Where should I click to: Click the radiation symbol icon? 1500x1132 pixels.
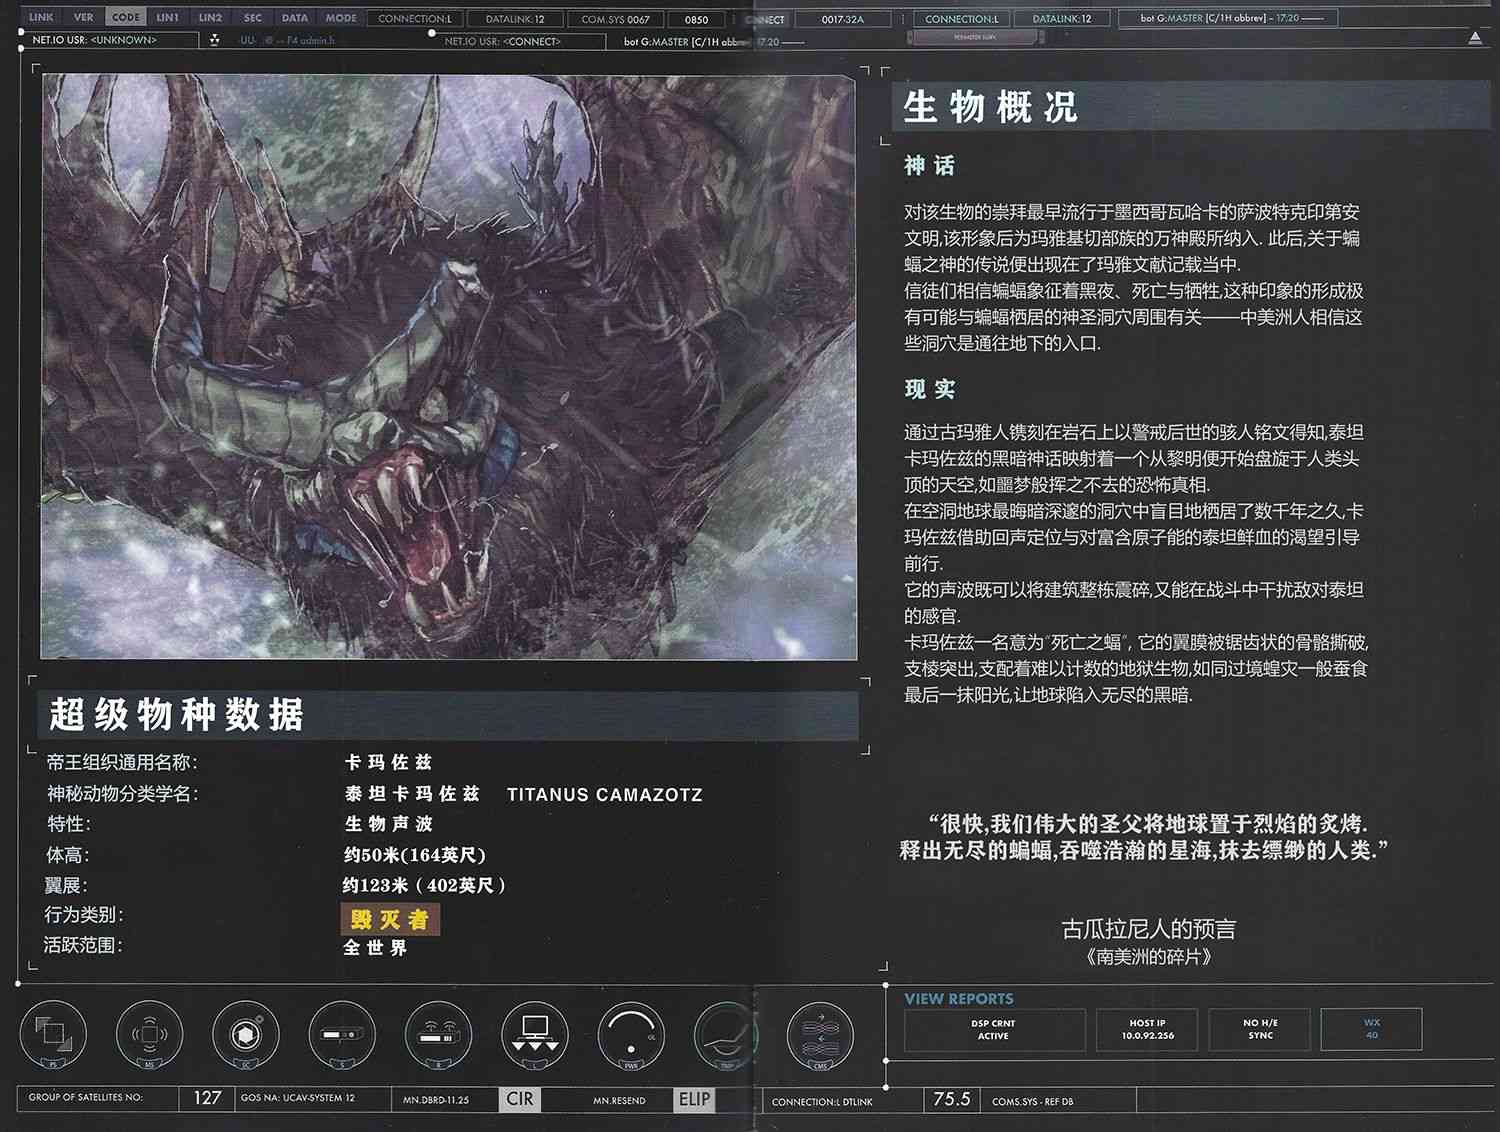[214, 40]
